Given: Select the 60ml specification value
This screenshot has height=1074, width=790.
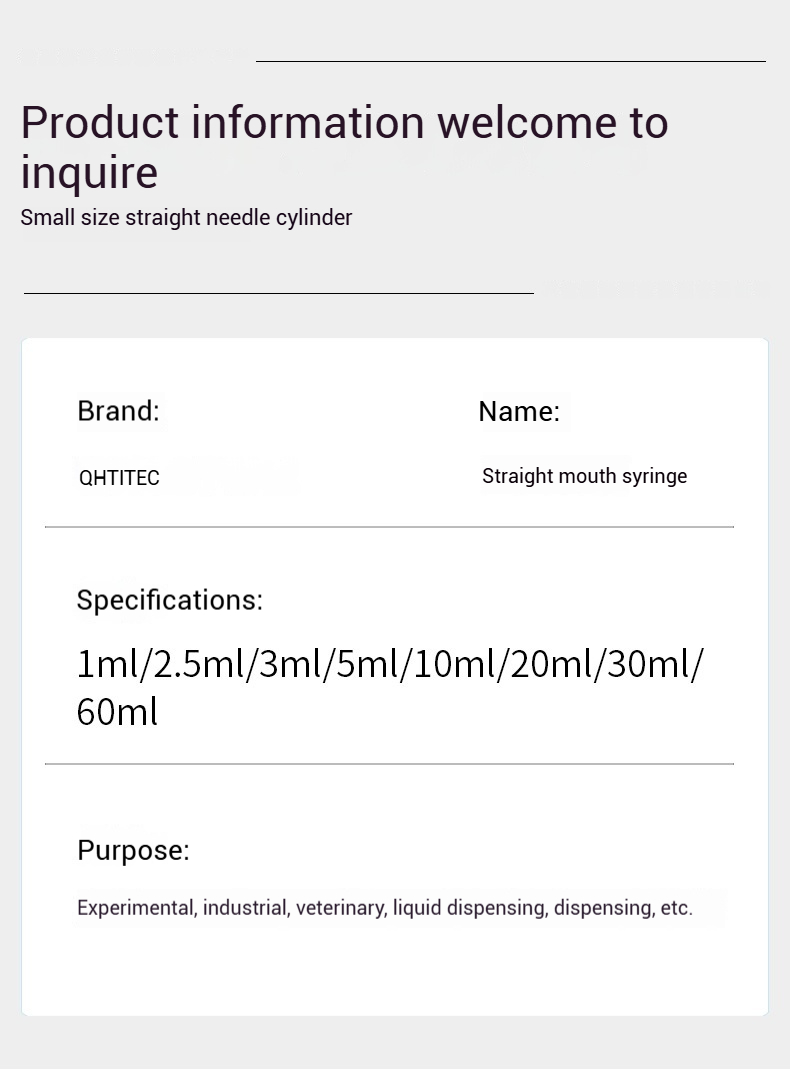Looking at the screenshot, I should (x=117, y=712).
